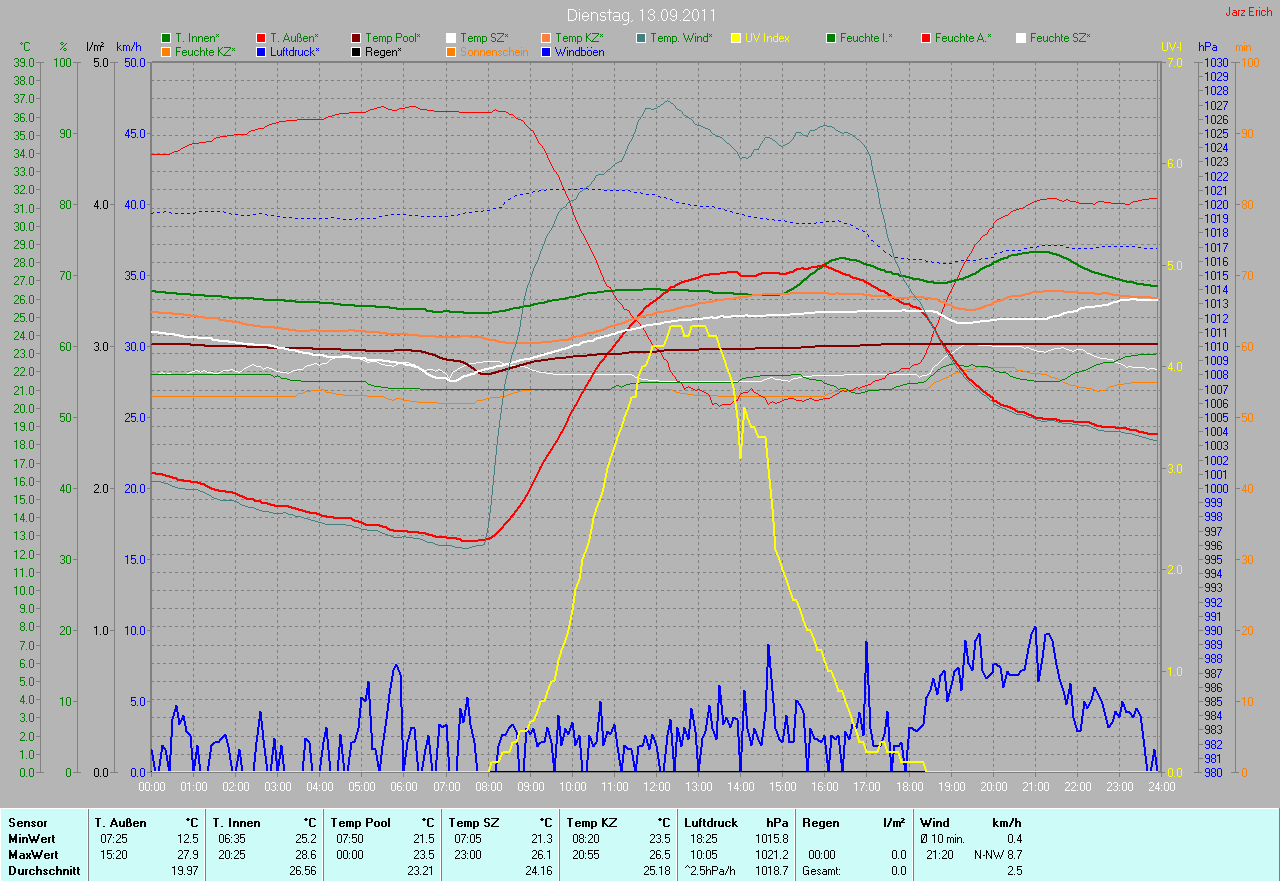1280x881 pixels.
Task: Click the teal Temp. Wind legend swatch
Action: pos(642,38)
